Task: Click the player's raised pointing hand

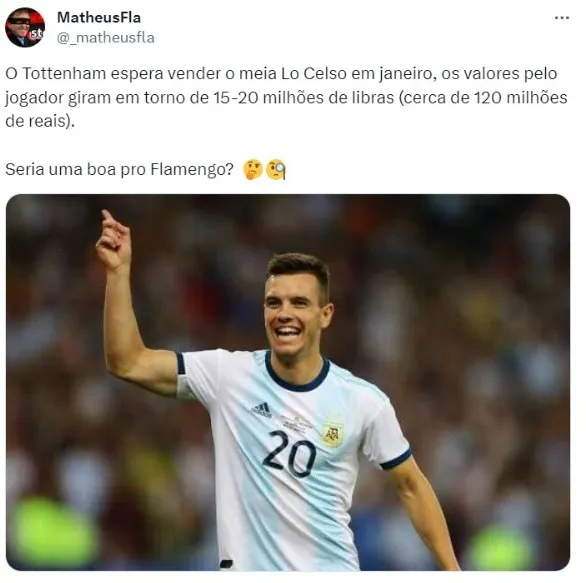Action: click(113, 240)
